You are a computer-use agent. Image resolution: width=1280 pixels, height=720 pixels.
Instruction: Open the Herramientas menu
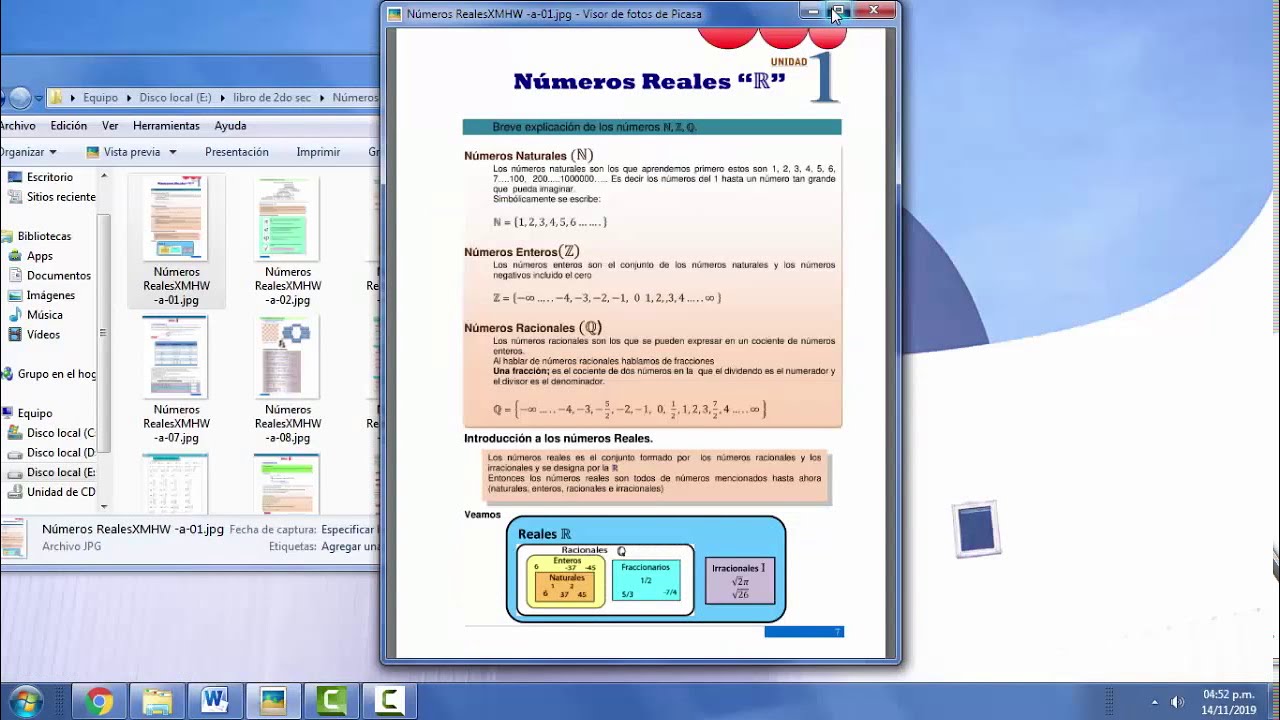[166, 126]
